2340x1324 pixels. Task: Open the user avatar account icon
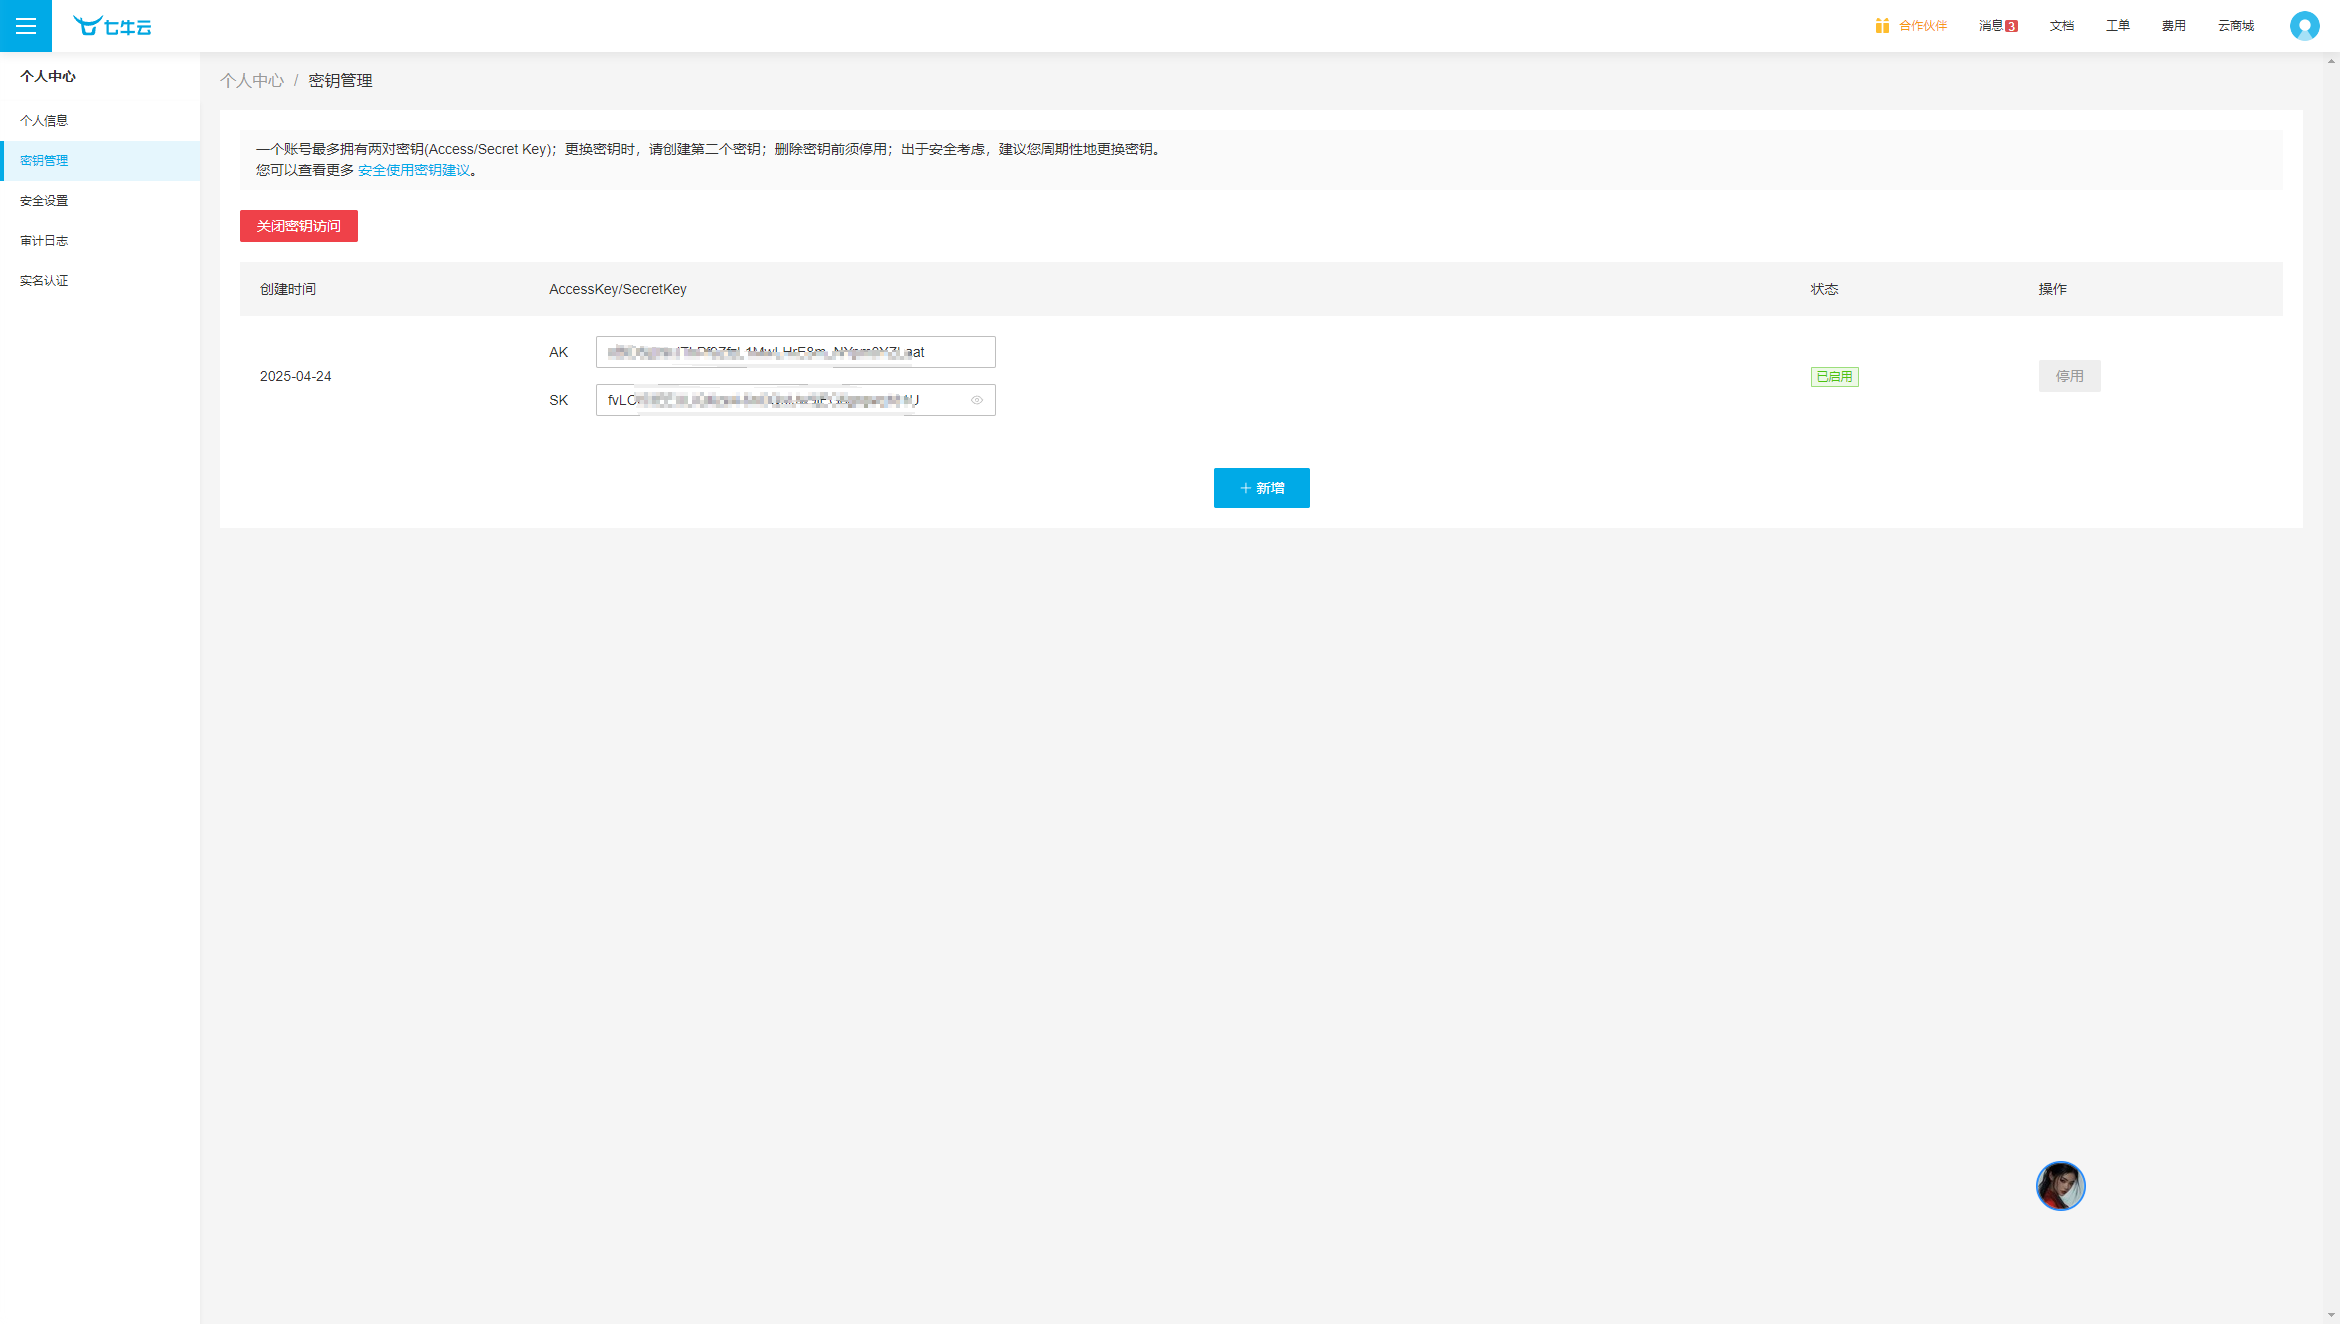2304,26
